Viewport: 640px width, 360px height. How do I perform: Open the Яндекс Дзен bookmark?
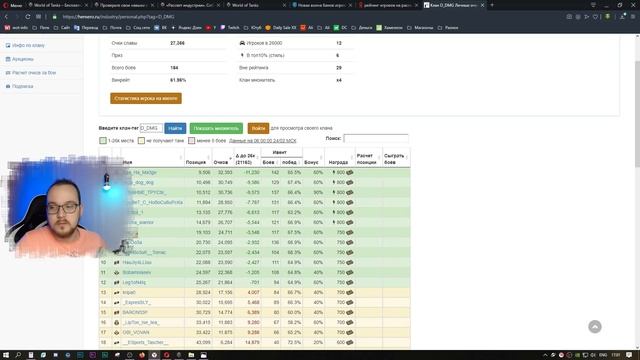[186, 28]
